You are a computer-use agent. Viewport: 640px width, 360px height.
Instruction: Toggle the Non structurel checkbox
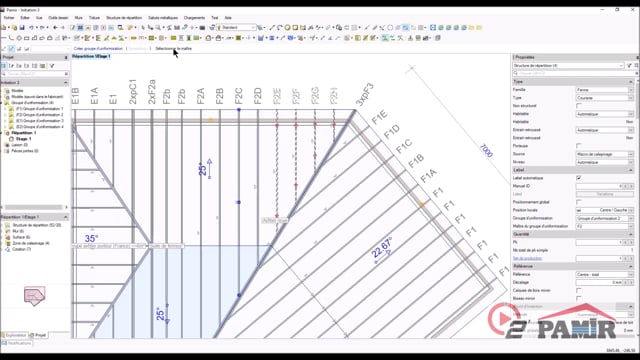[578, 106]
